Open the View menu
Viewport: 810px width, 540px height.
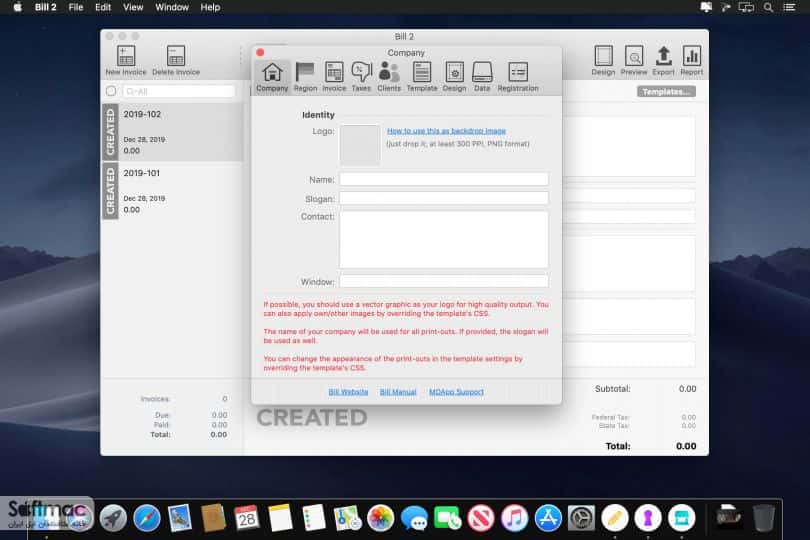coord(133,7)
